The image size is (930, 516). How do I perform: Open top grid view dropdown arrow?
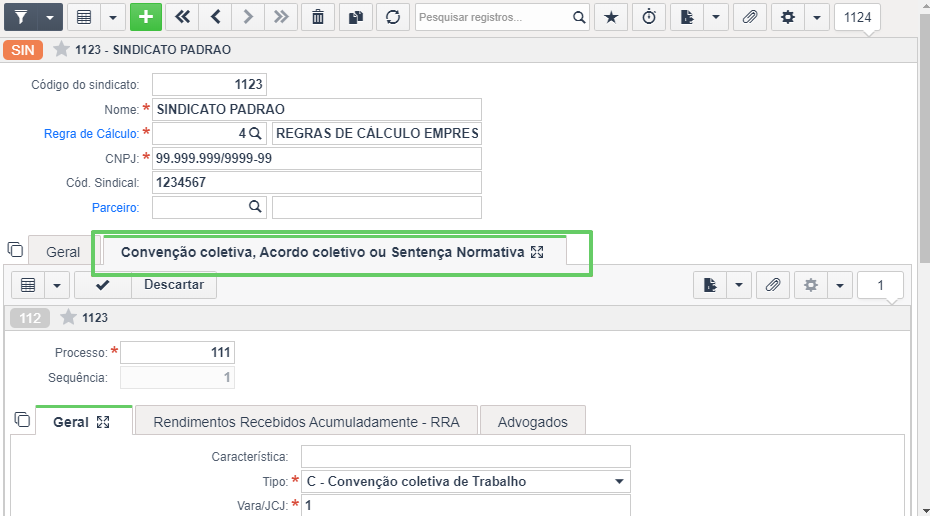(x=113, y=17)
